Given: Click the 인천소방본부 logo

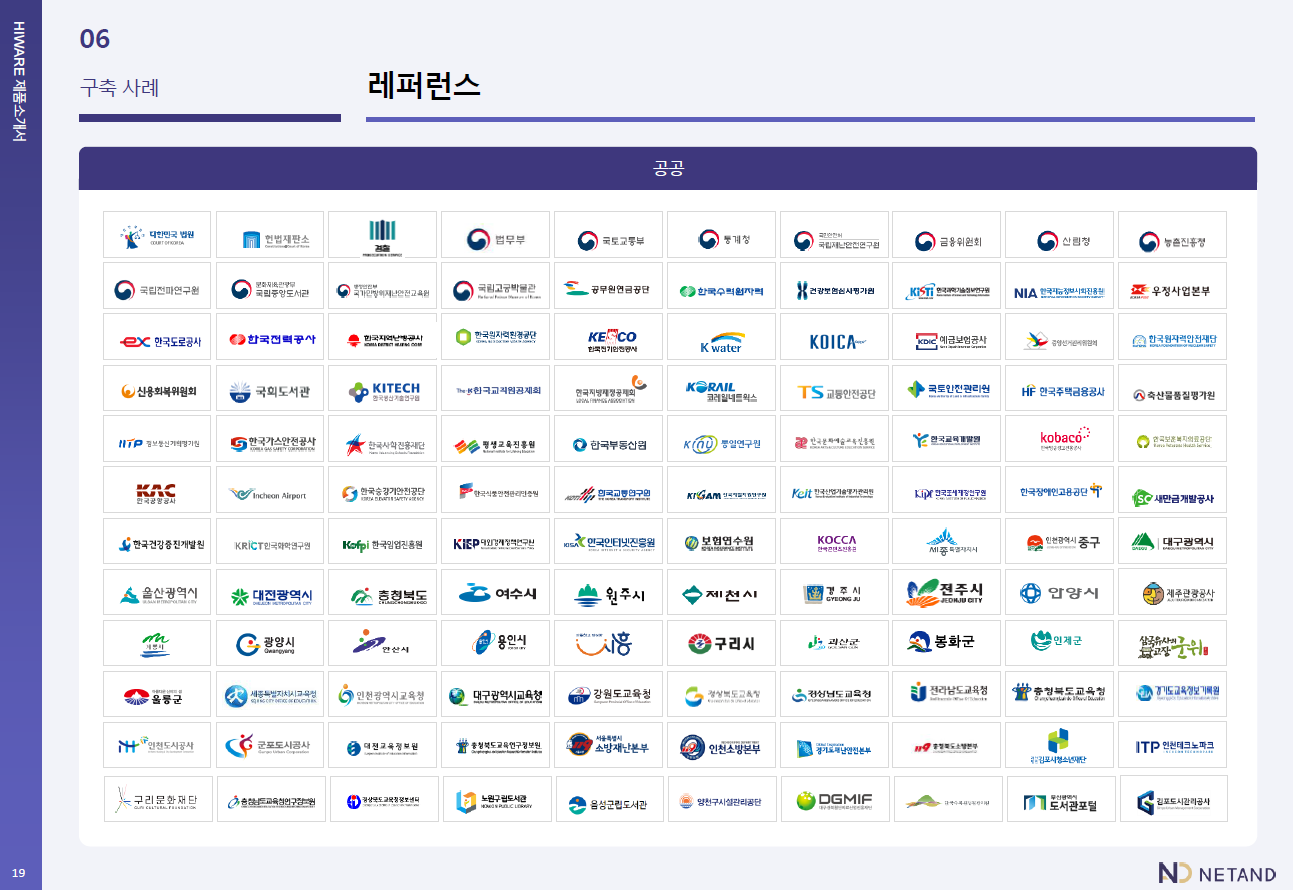Looking at the screenshot, I should [721, 746].
